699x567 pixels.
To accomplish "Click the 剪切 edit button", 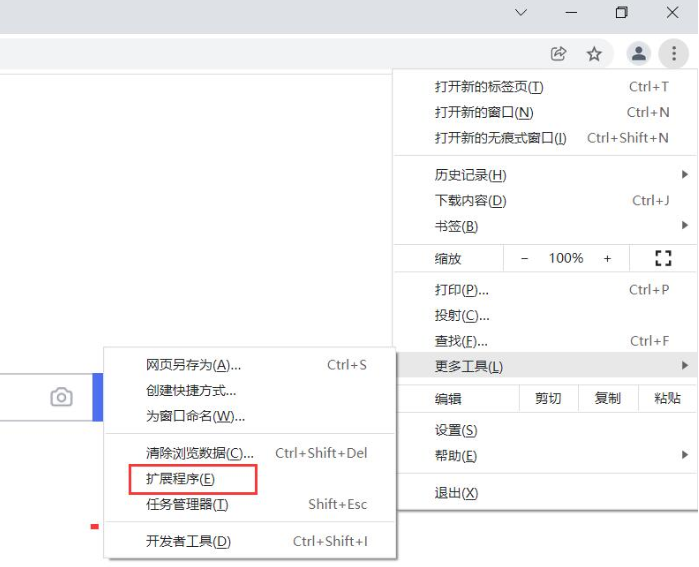I will 548,398.
